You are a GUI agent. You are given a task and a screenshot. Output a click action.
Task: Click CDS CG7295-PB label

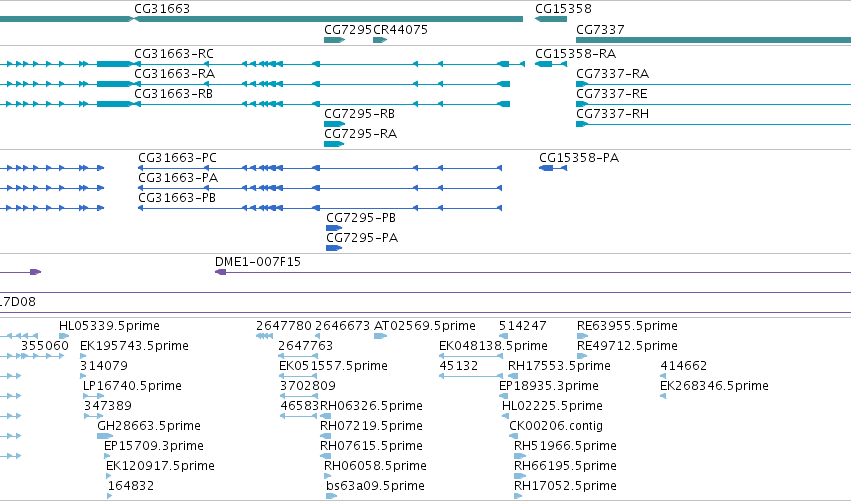[x=361, y=218]
